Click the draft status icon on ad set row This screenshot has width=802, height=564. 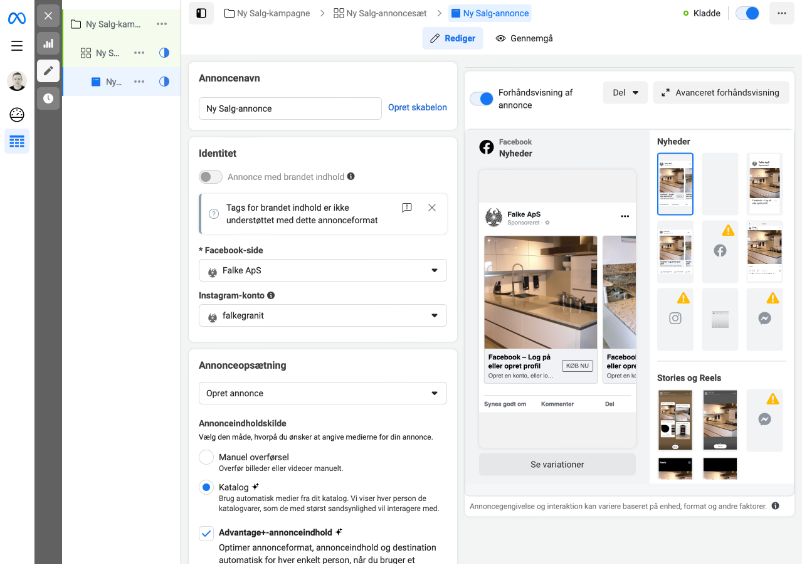point(164,53)
